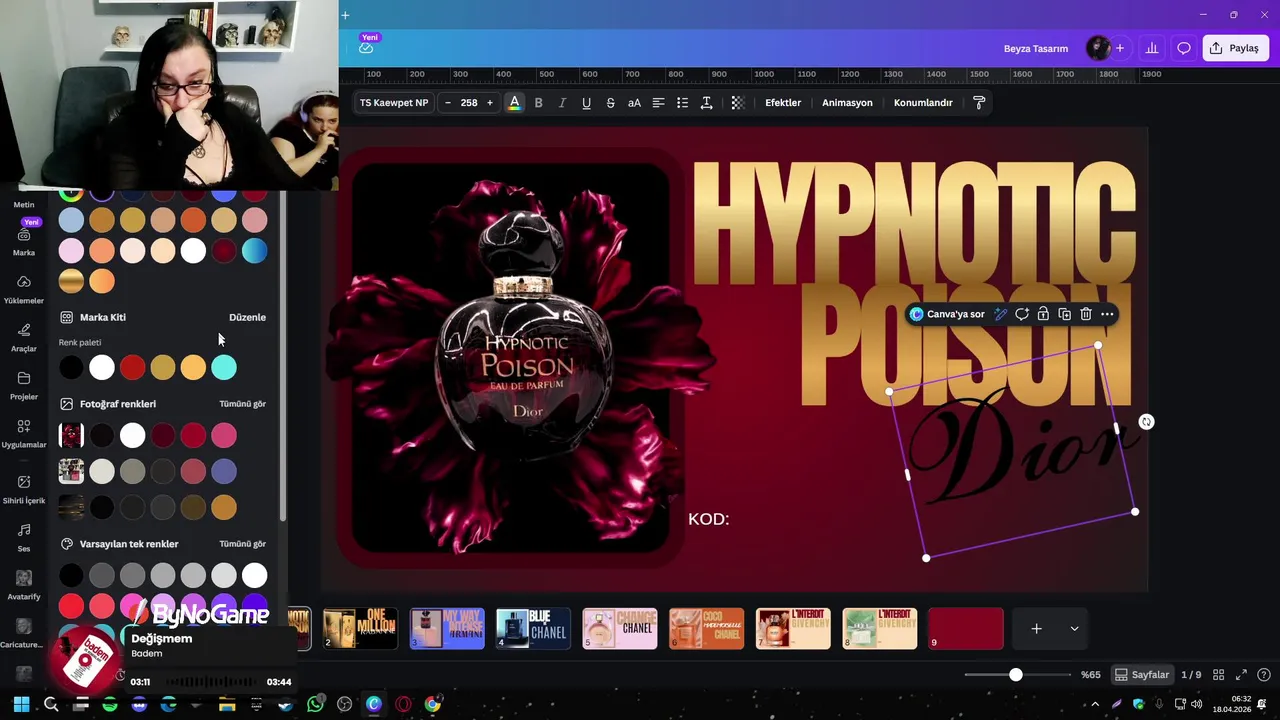Open Sihirli İçerik sidebar tab
Image resolution: width=1280 pixels, height=720 pixels.
pos(24,489)
